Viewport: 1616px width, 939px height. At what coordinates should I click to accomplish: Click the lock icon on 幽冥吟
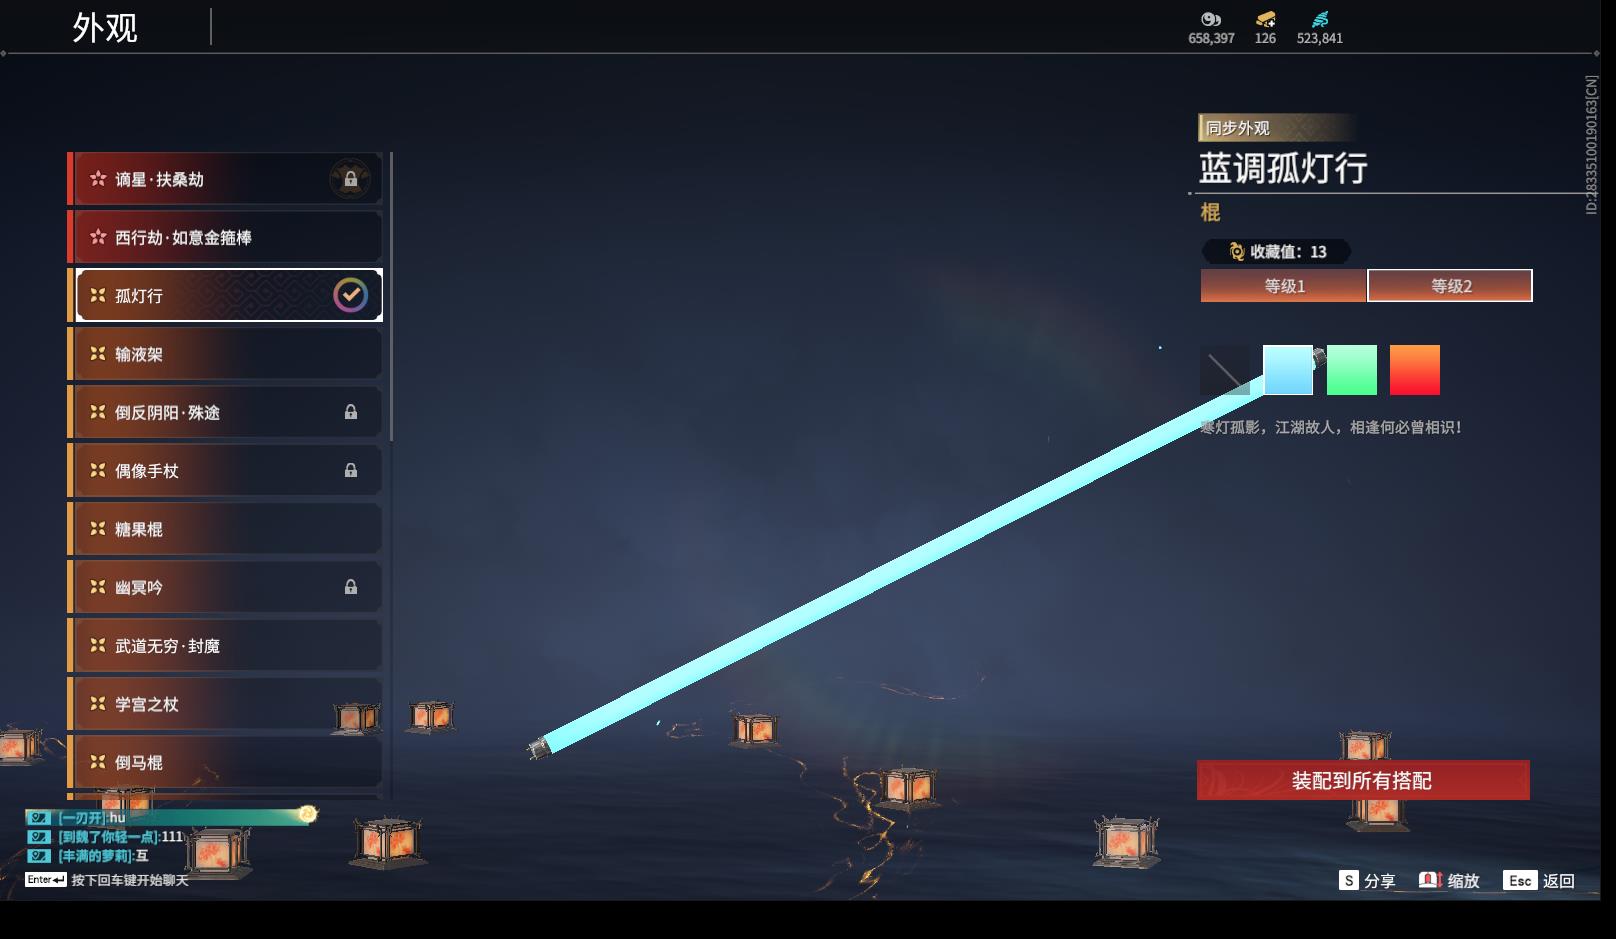(351, 587)
